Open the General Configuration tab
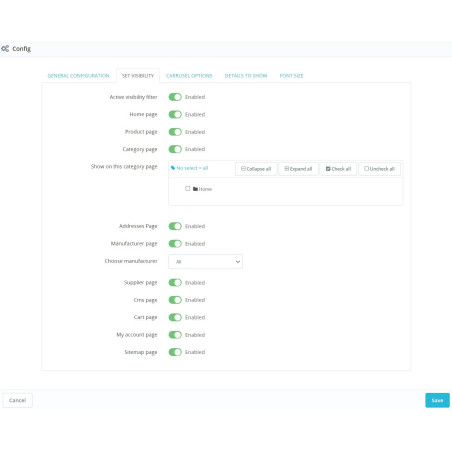The image size is (452, 452). pyautogui.click(x=78, y=76)
